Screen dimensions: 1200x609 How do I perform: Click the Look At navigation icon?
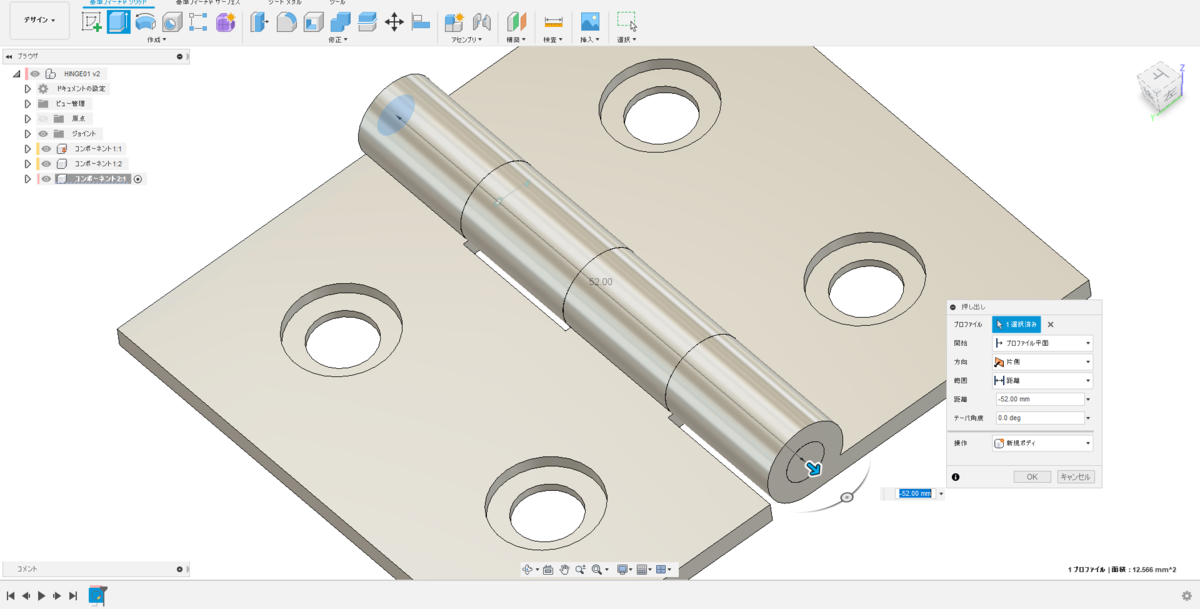tap(550, 569)
